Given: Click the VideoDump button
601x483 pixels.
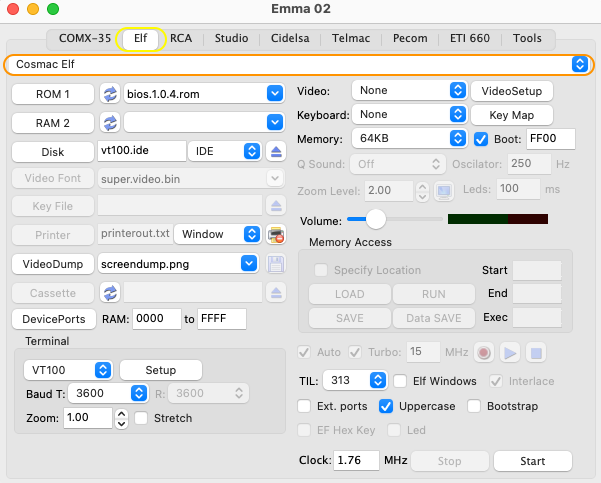Looking at the screenshot, I should coord(53,264).
